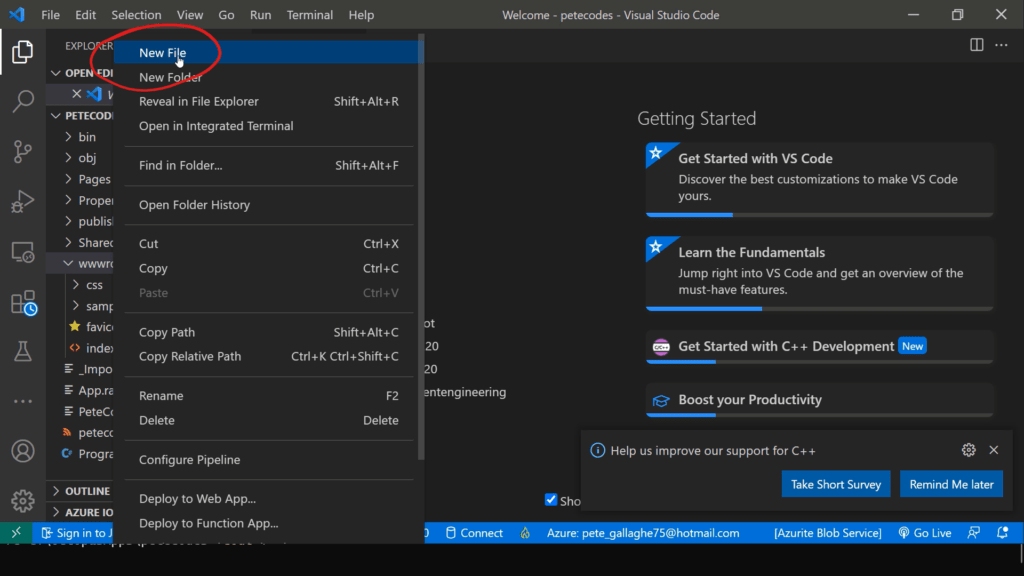Expand the Outline section

point(80,490)
